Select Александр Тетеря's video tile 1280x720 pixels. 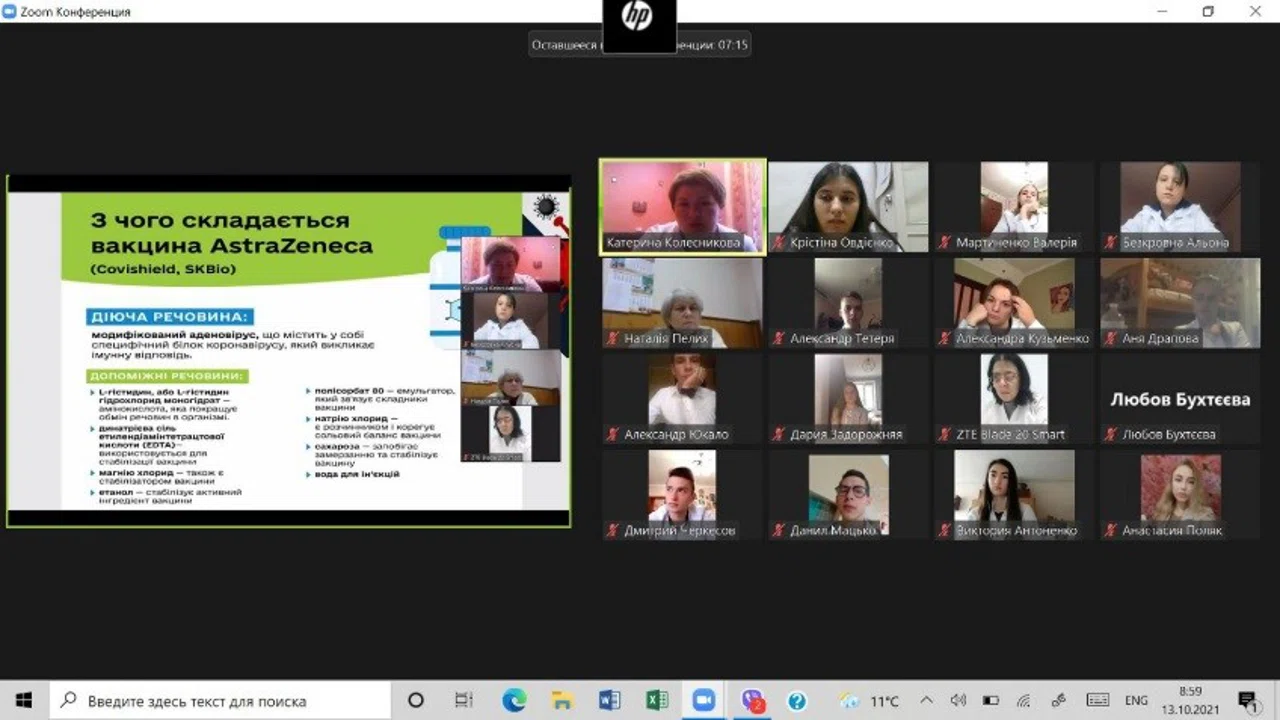(848, 303)
